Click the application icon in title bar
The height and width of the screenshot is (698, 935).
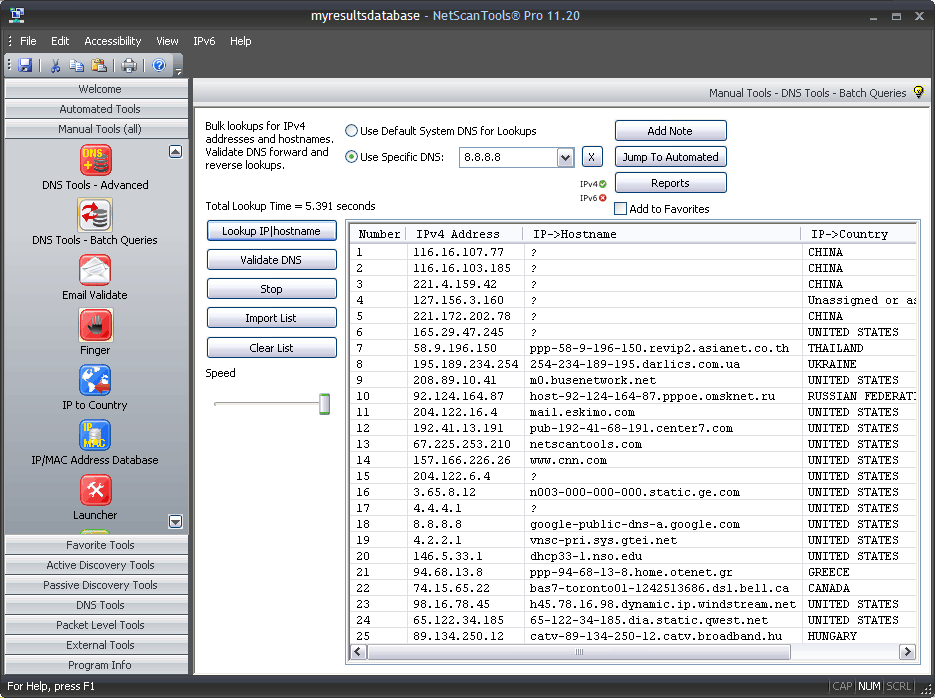pyautogui.click(x=17, y=15)
